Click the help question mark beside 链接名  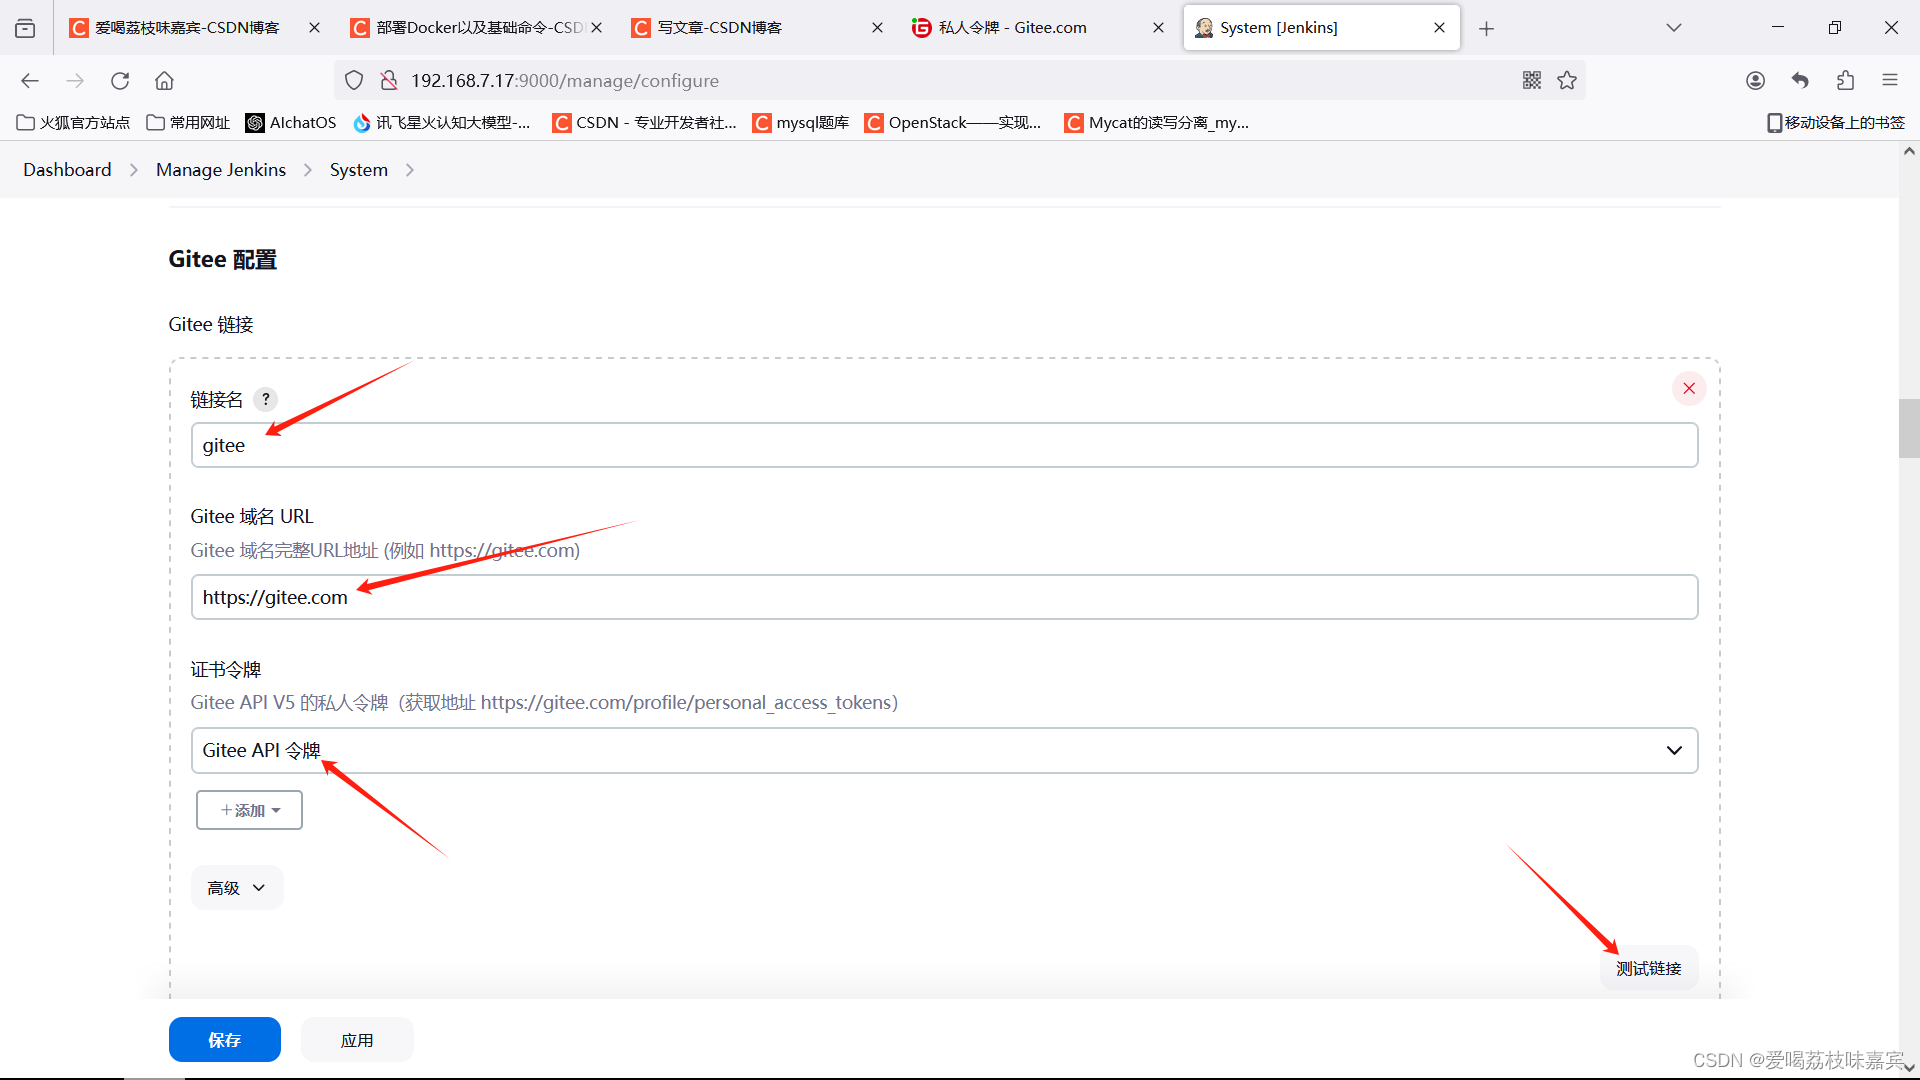click(x=265, y=399)
